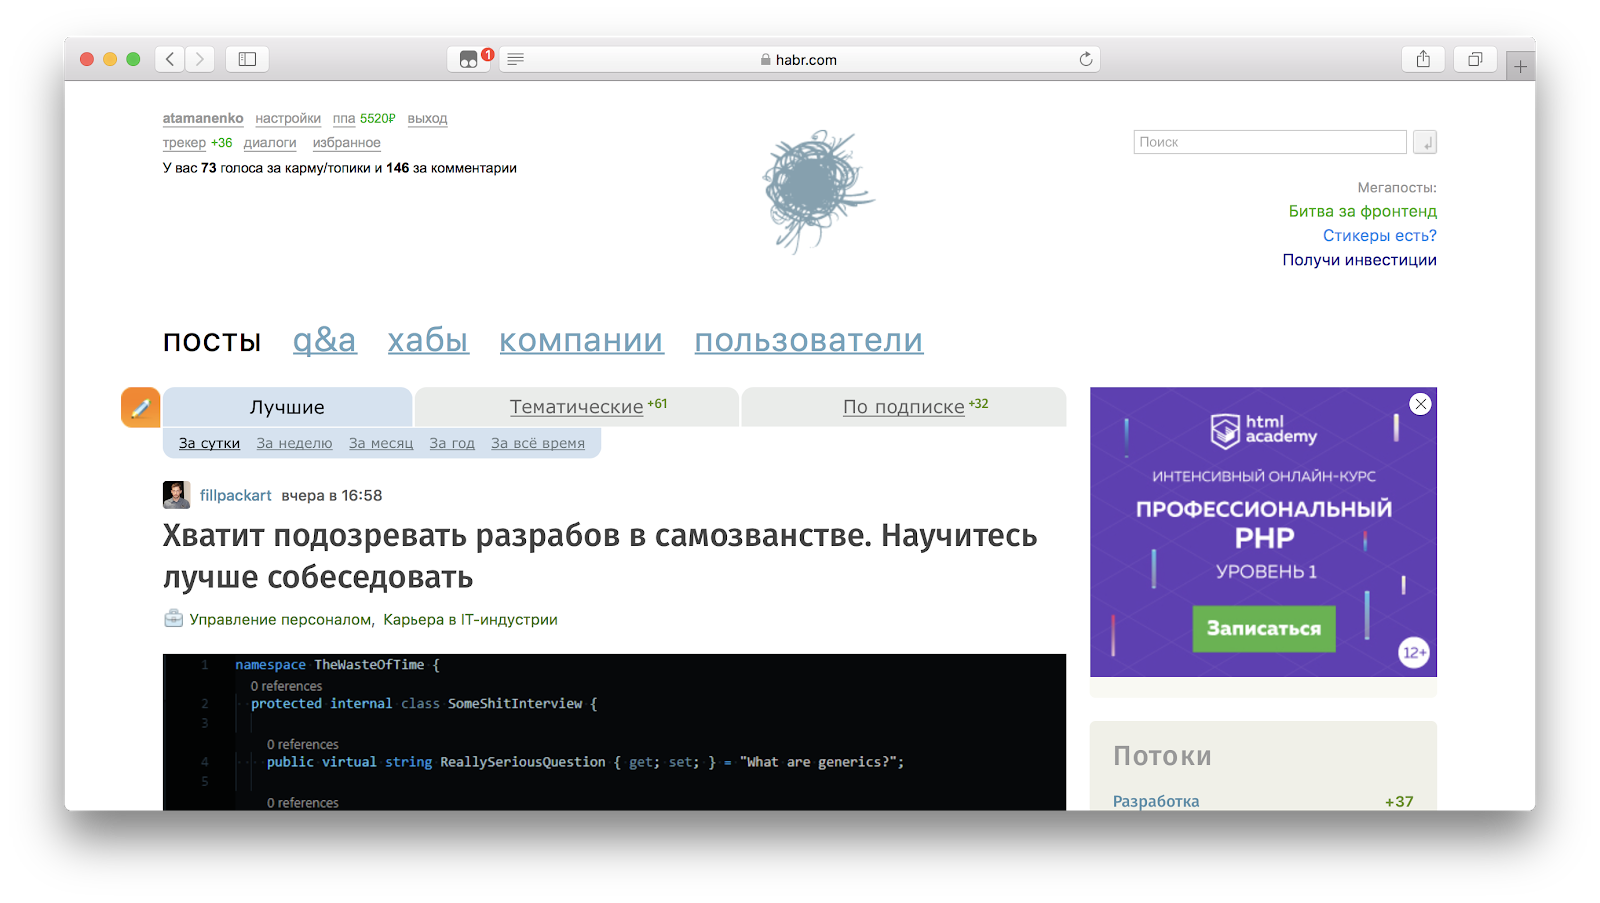Go to компании section

coord(581,341)
